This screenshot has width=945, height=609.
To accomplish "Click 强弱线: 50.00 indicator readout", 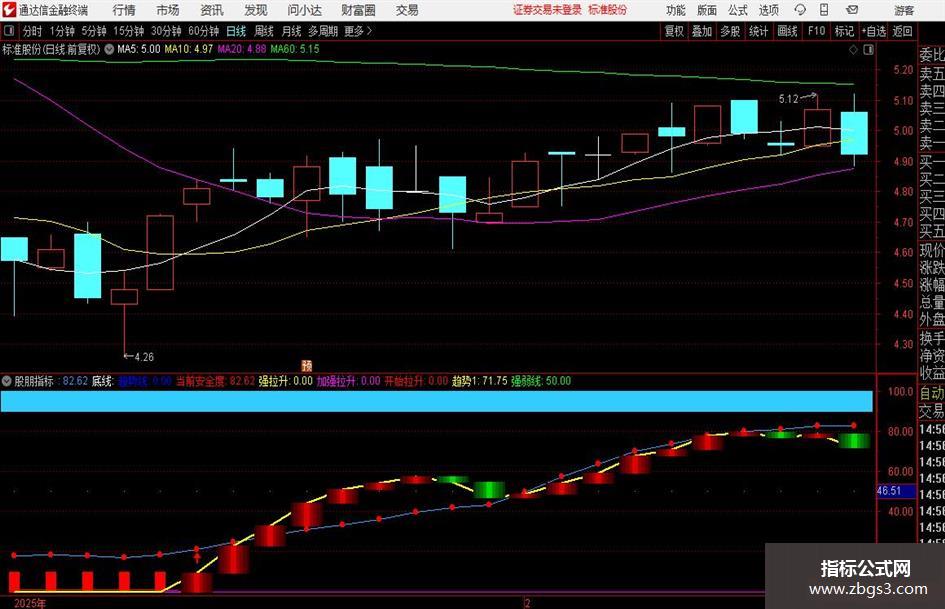I will 541,381.
